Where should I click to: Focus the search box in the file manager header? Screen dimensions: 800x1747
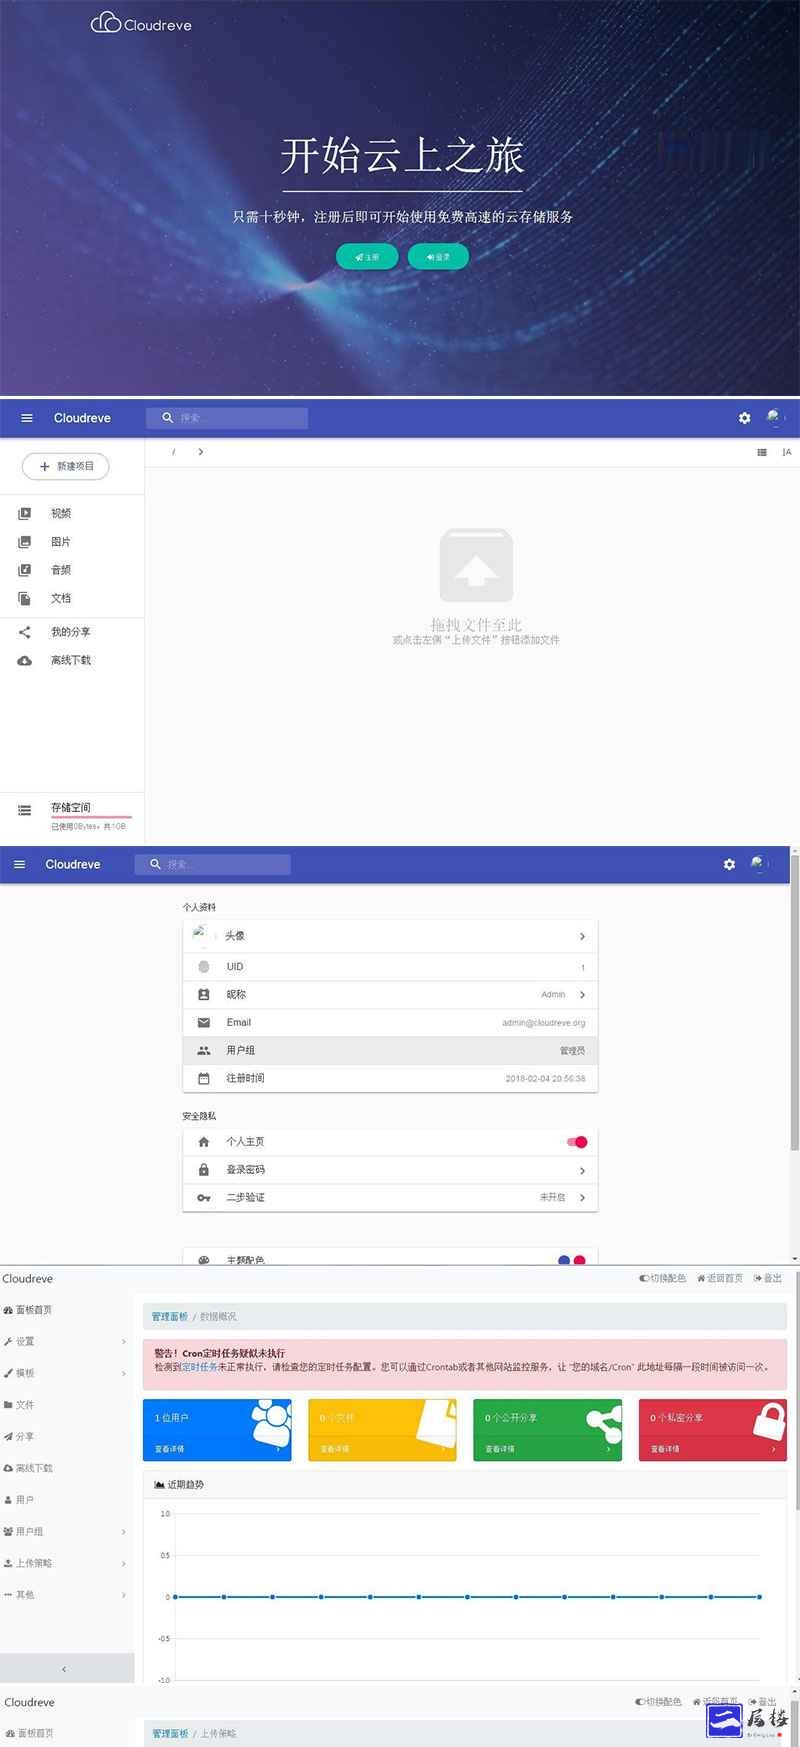tap(227, 418)
